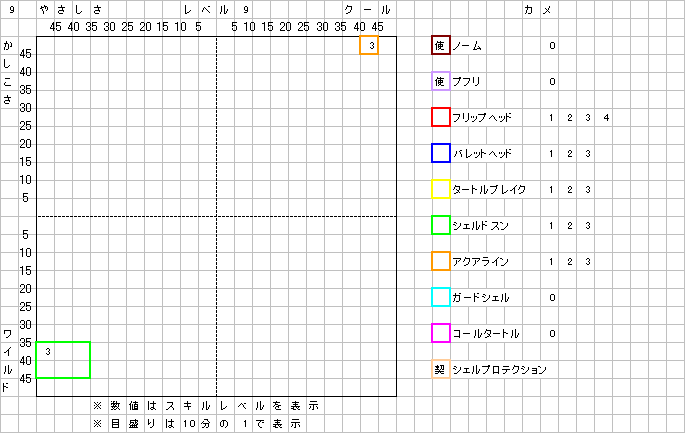Click the クール axis title

(x=367, y=10)
